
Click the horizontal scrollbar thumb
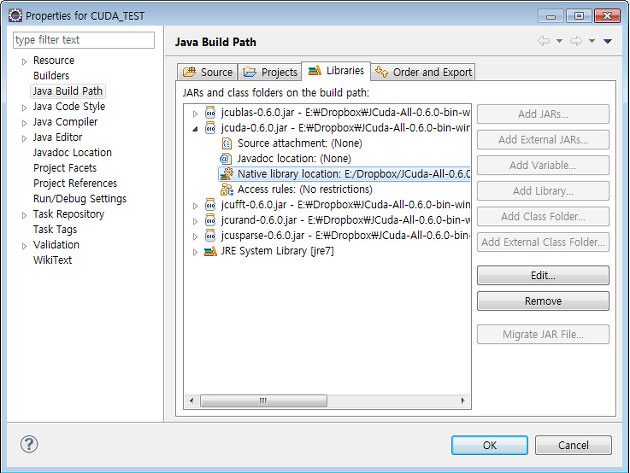[x=263, y=401]
